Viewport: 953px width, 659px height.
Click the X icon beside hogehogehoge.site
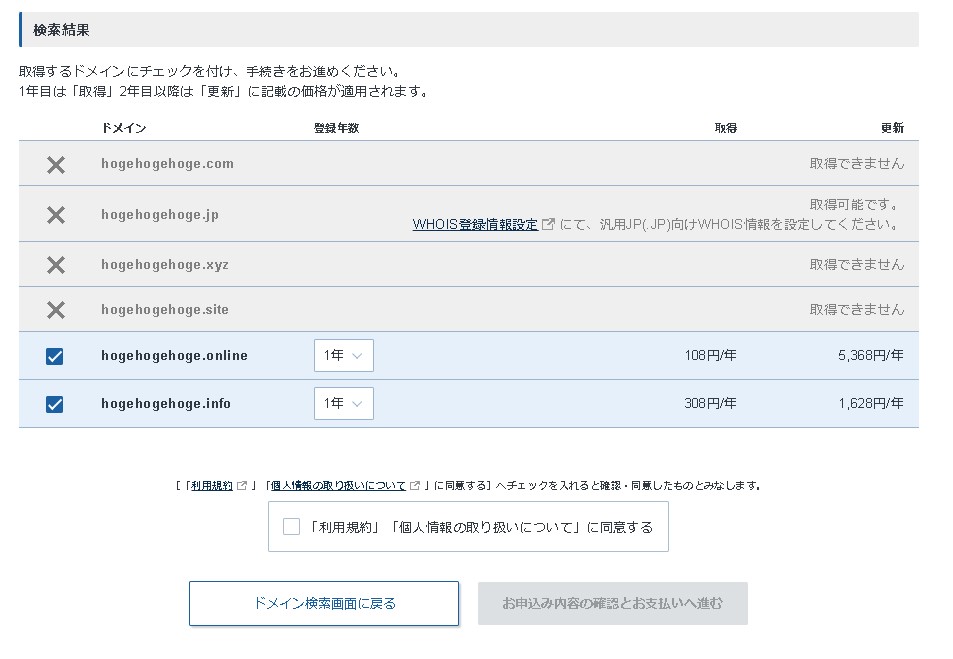pyautogui.click(x=56, y=310)
